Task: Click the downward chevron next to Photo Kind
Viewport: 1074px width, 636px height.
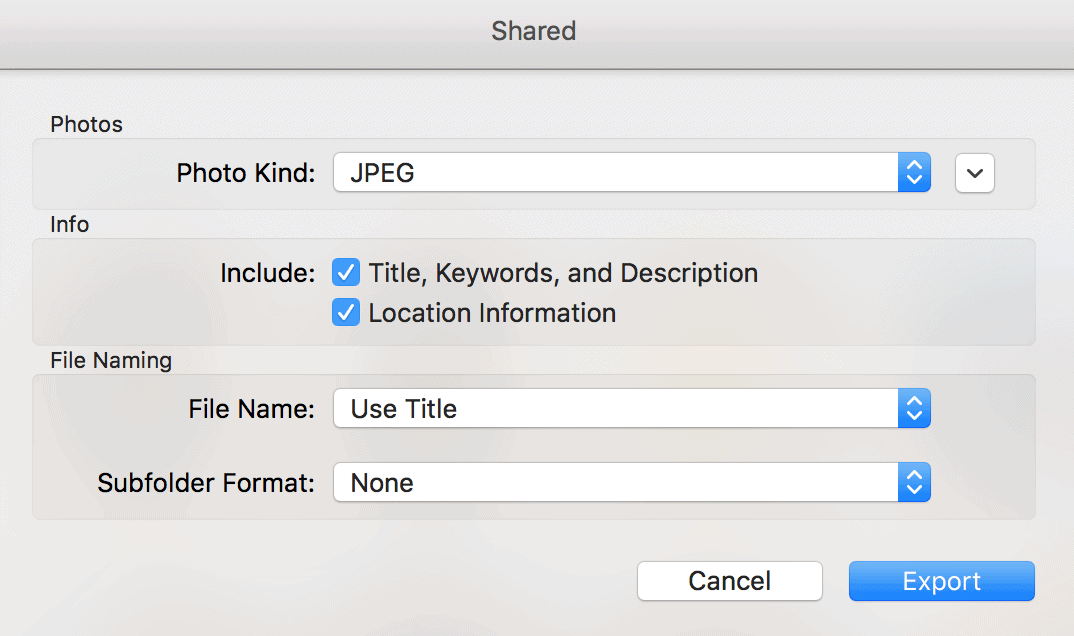Action: coord(974,172)
